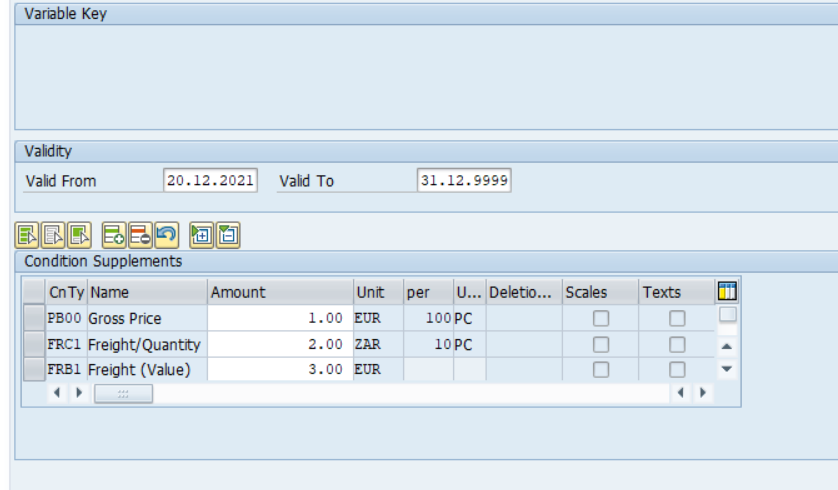Click right arrow beside the left scrollbar thumb

tap(79, 393)
